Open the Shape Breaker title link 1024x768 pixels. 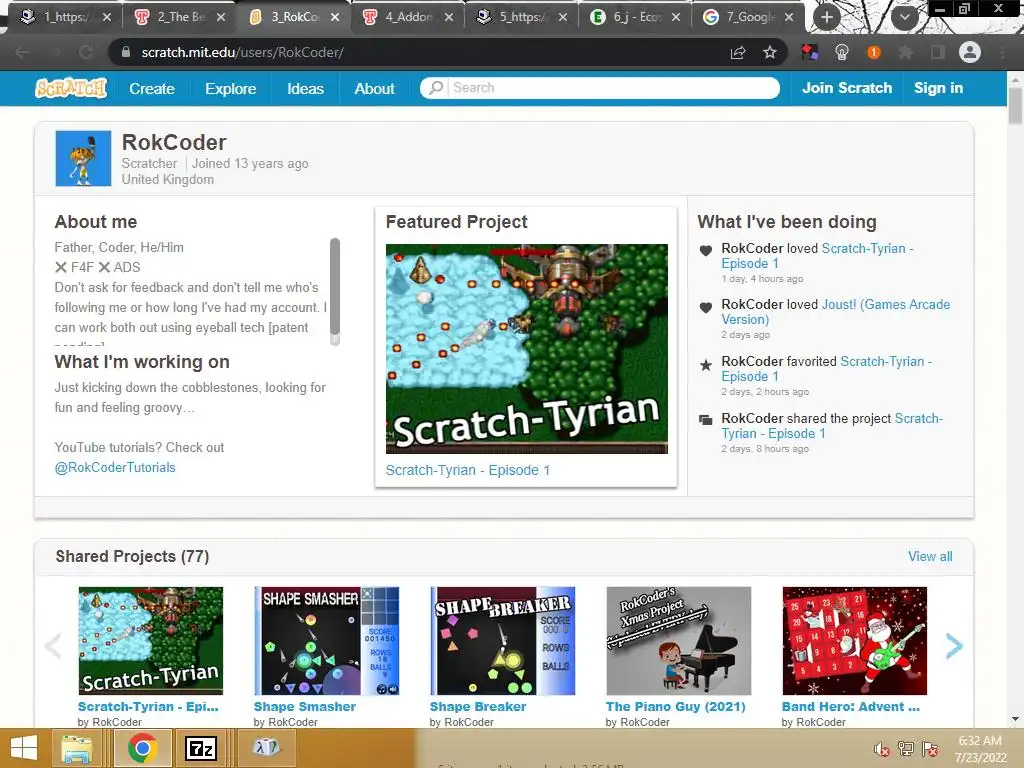(x=478, y=707)
